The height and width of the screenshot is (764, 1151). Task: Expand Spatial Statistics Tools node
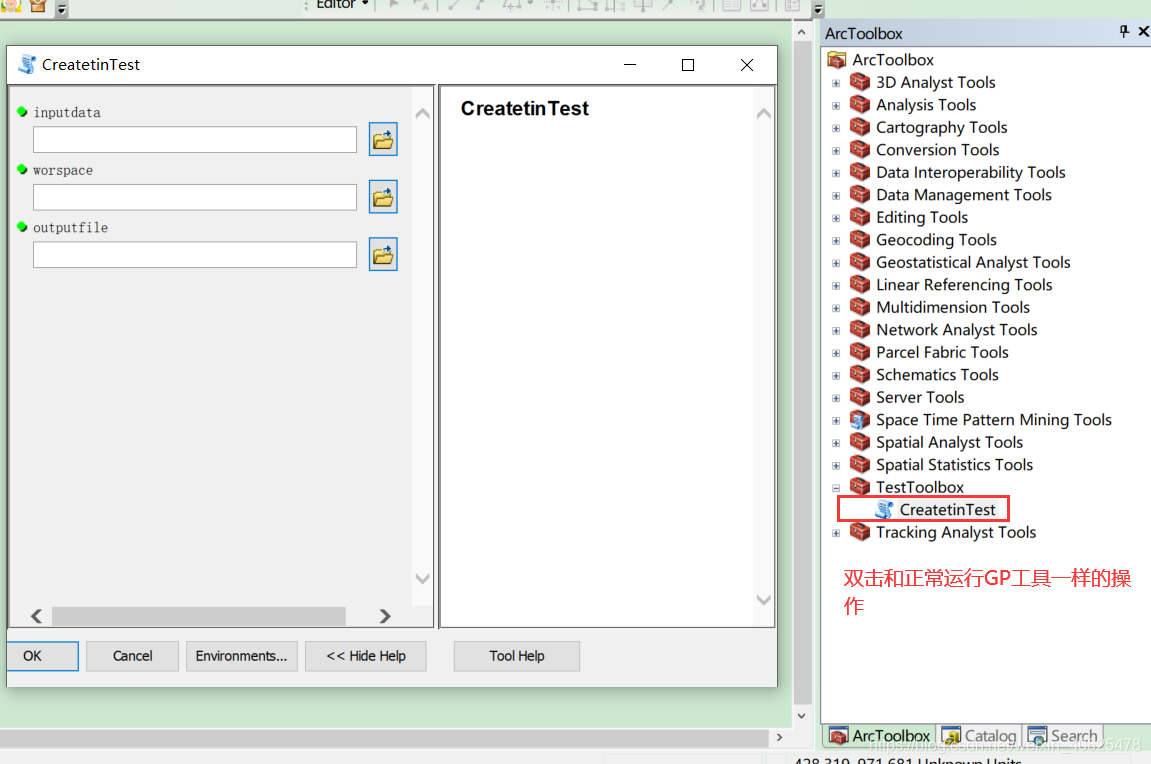836,466
